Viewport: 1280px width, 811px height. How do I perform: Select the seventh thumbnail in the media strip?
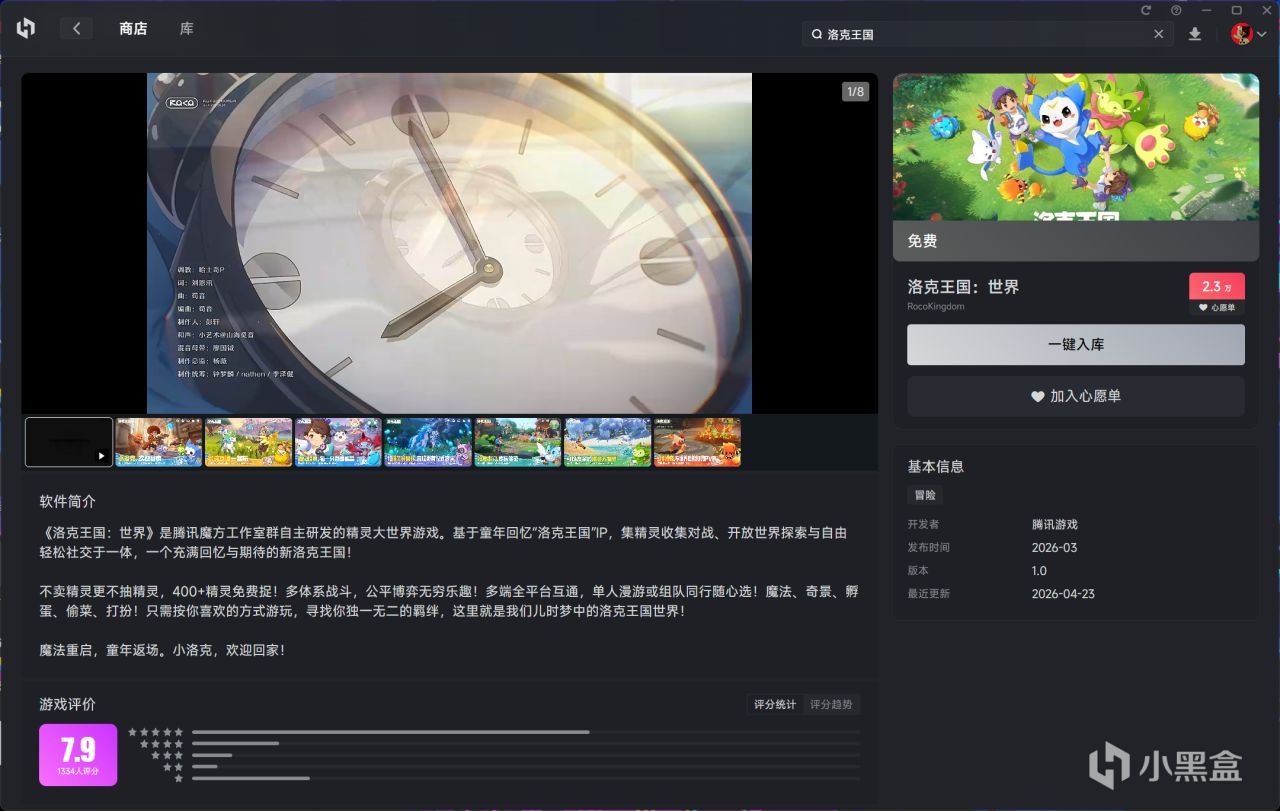(607, 442)
